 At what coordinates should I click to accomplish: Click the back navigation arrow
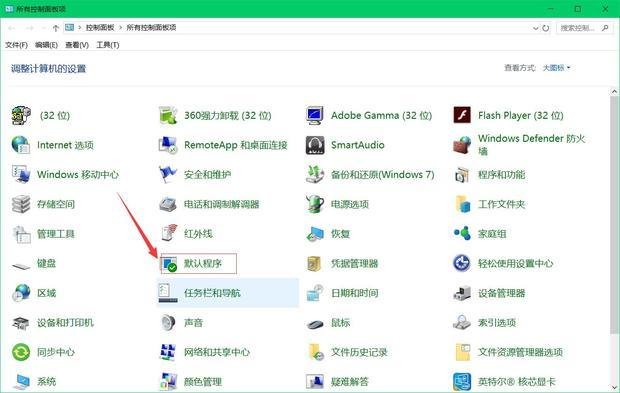click(11, 28)
